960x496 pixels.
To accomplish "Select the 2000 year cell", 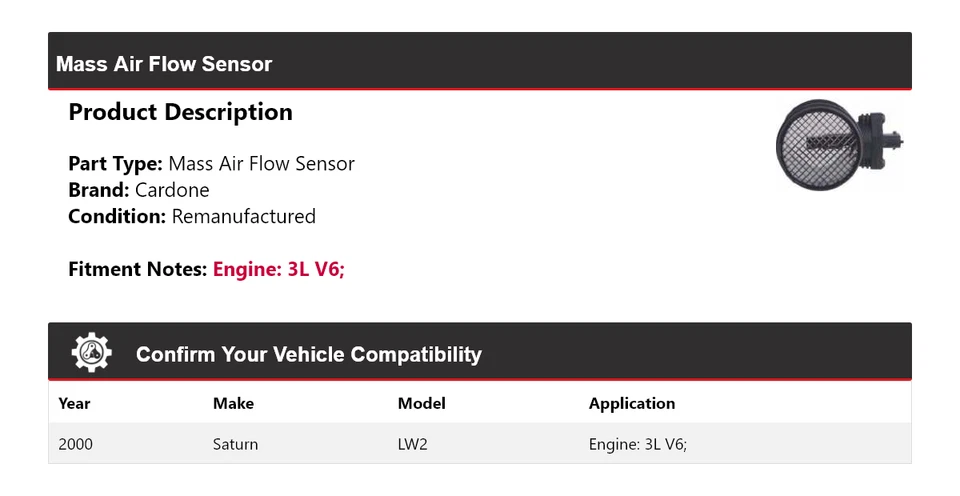I will coord(75,444).
